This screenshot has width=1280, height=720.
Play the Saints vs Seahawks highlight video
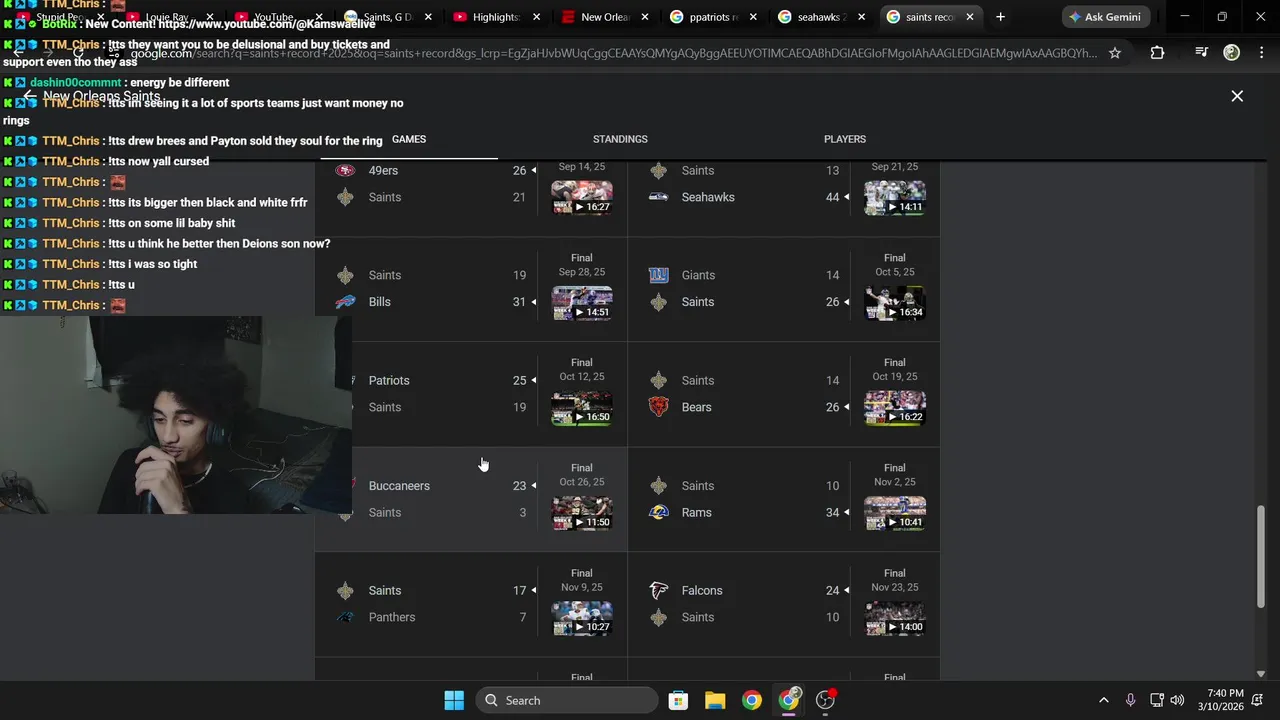pos(895,198)
